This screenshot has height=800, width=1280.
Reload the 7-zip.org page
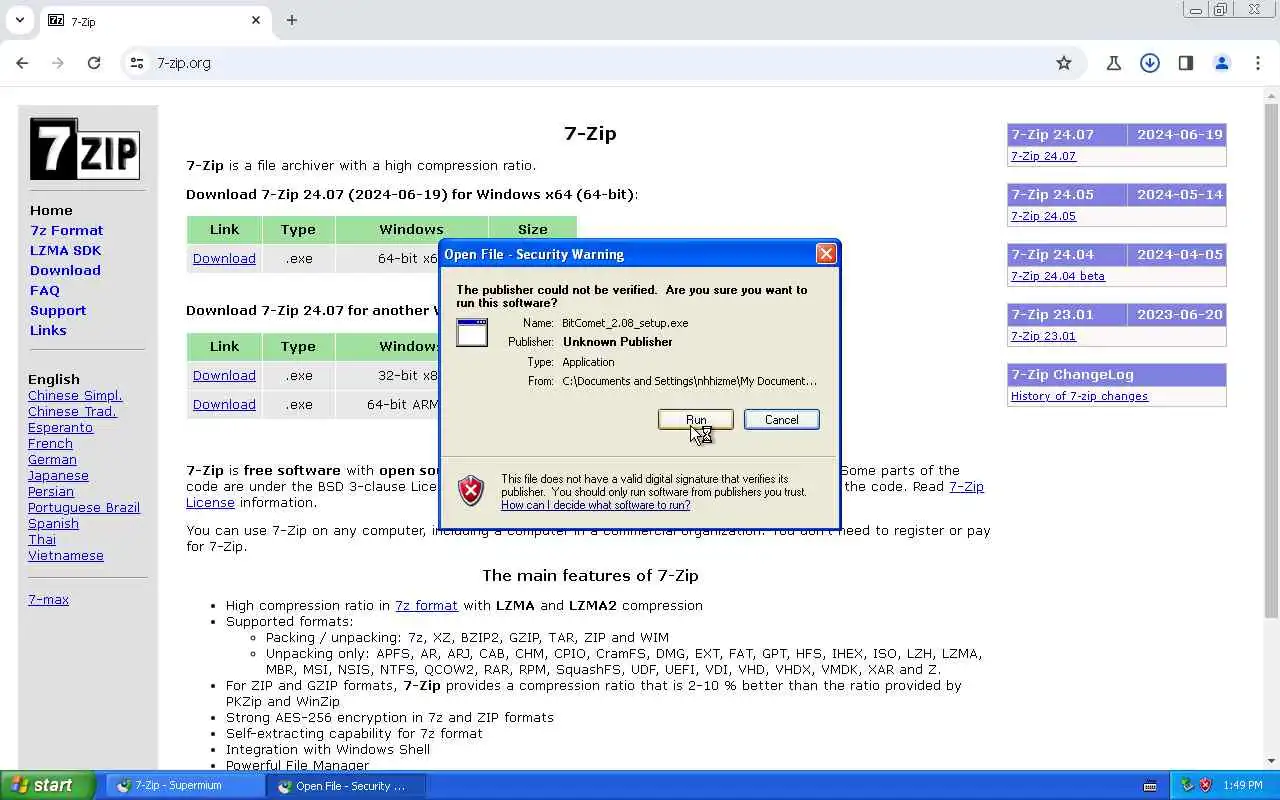(94, 63)
